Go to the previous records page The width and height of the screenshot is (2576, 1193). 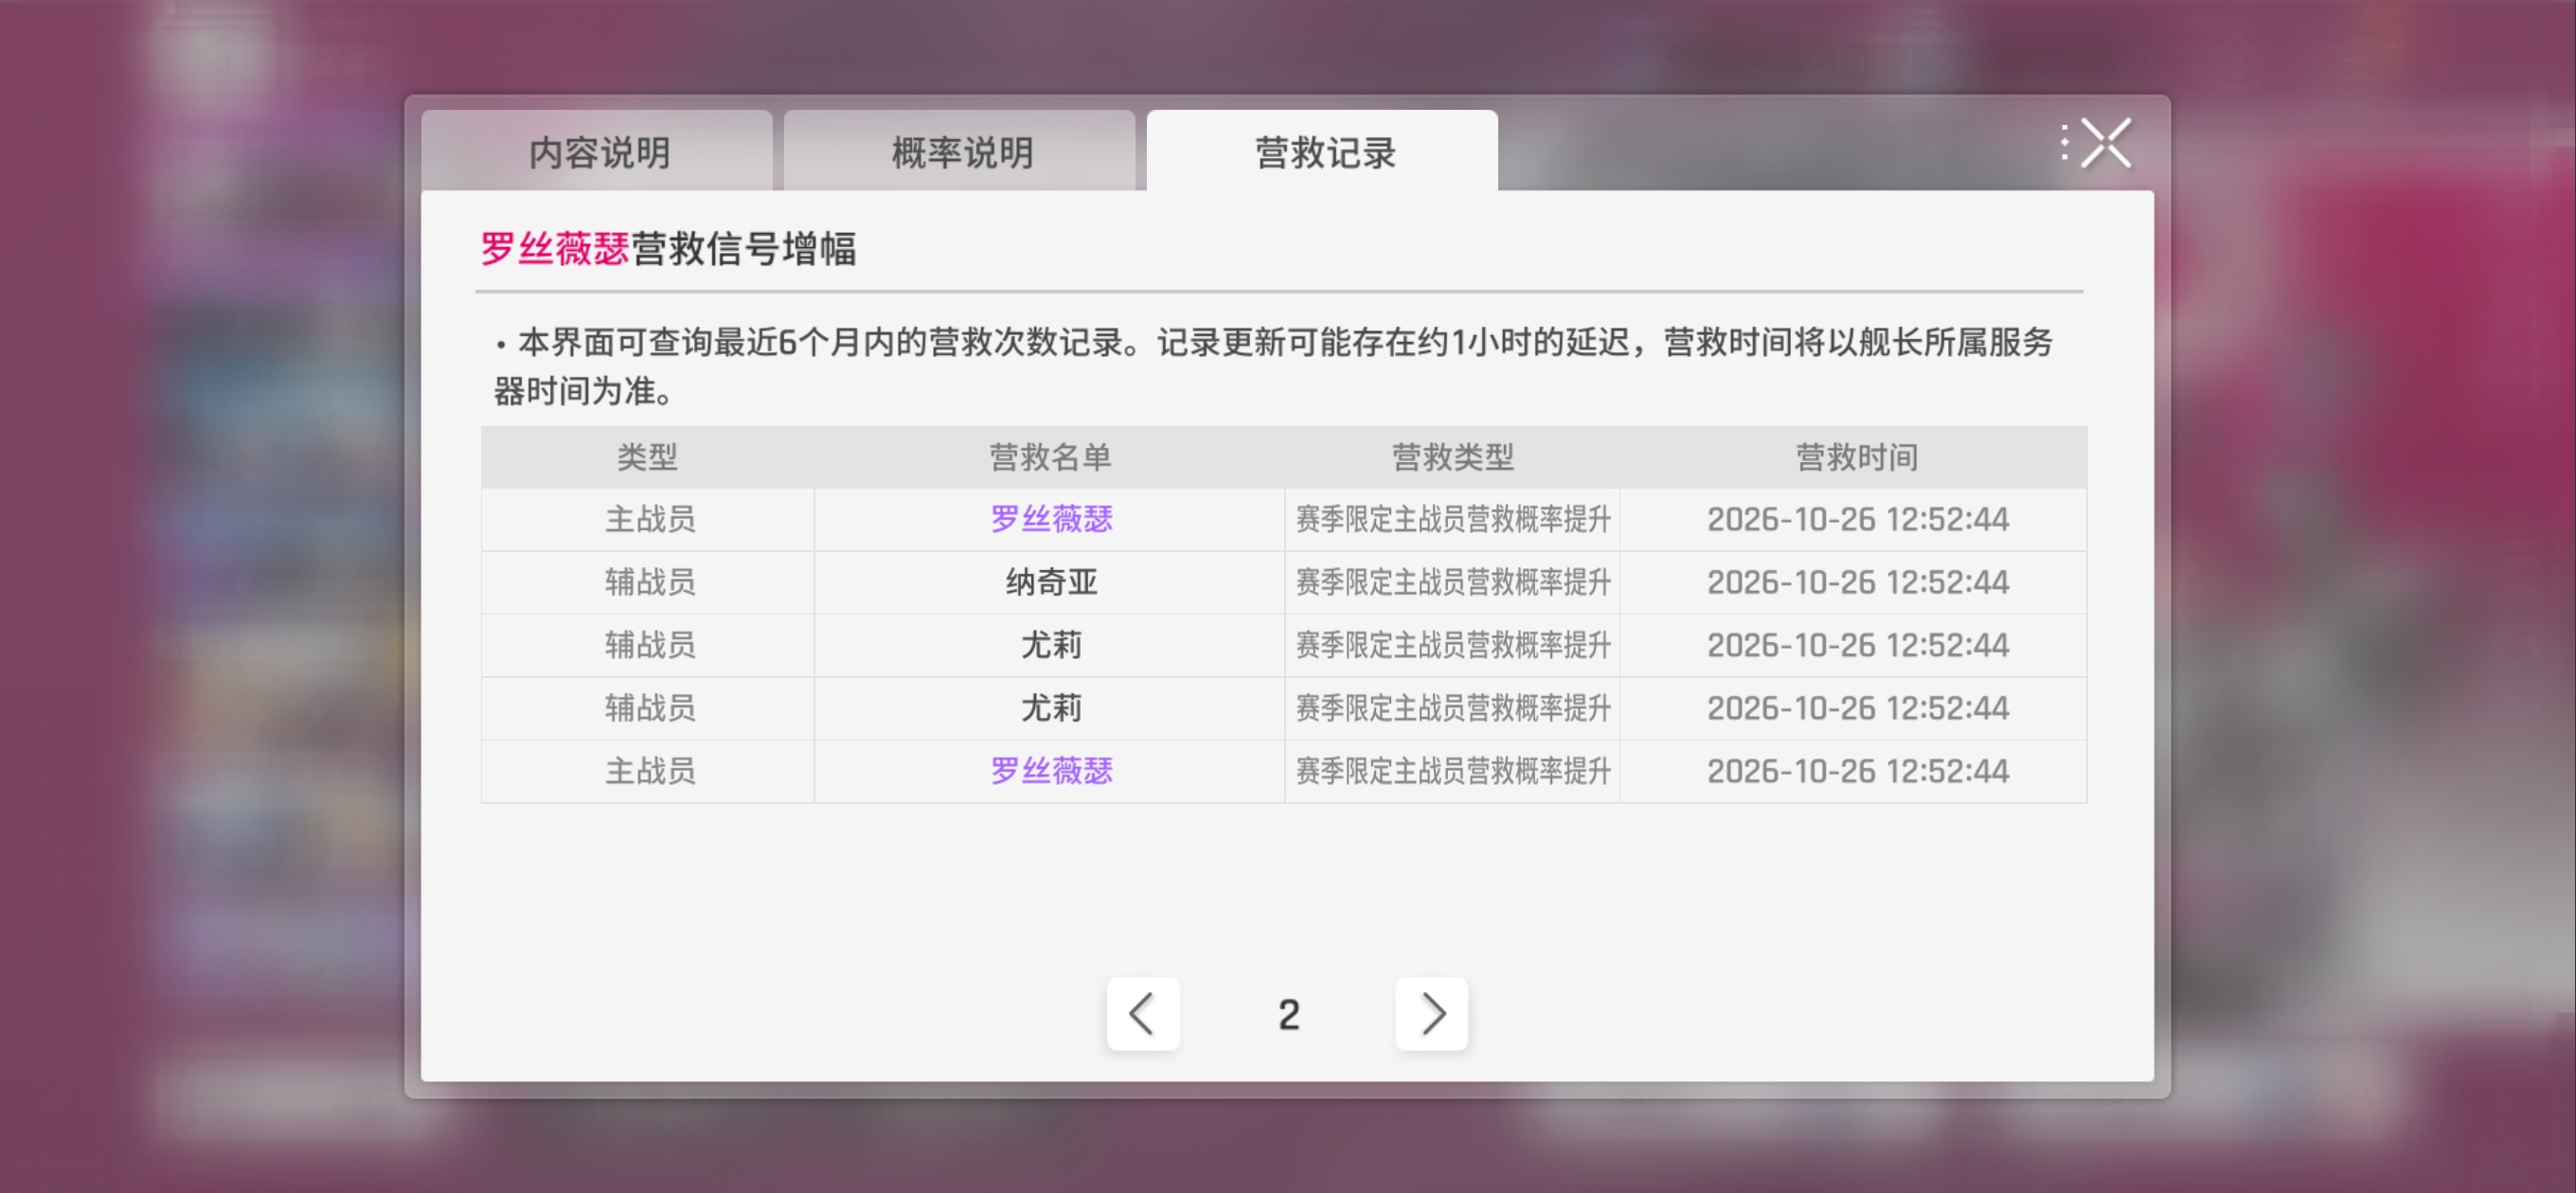click(x=1142, y=1013)
